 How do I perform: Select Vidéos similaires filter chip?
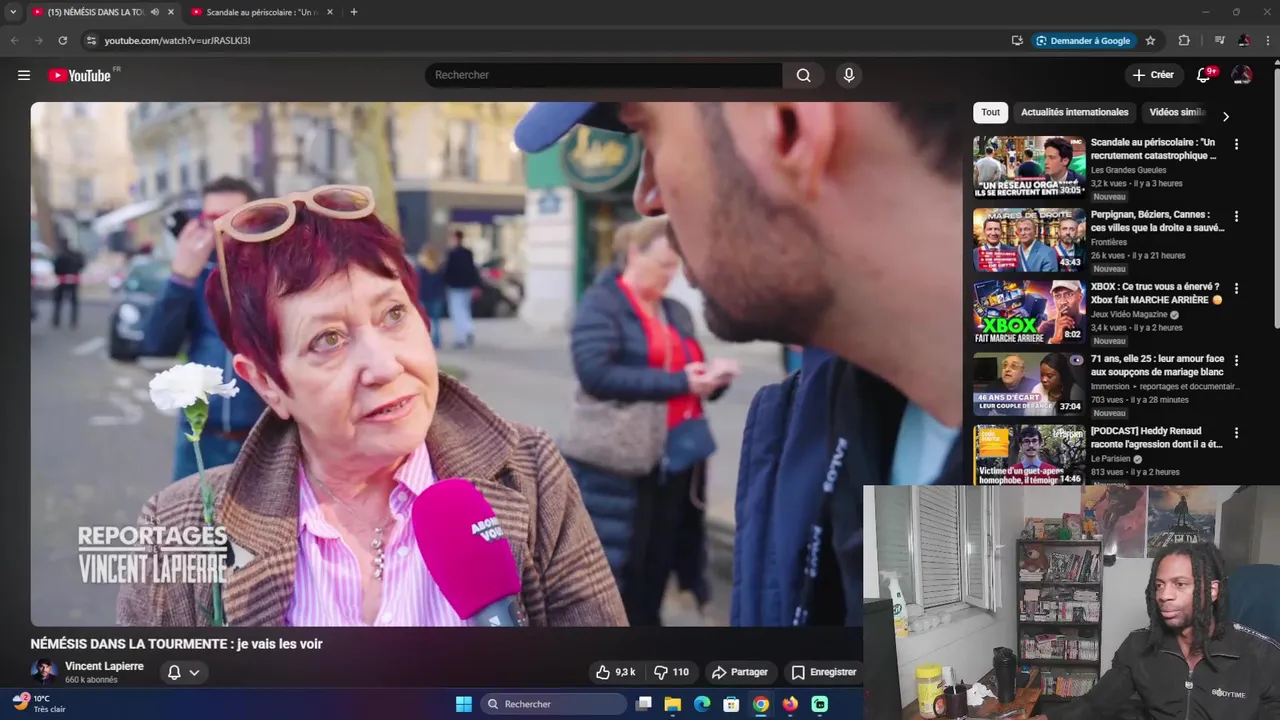coord(1178,112)
